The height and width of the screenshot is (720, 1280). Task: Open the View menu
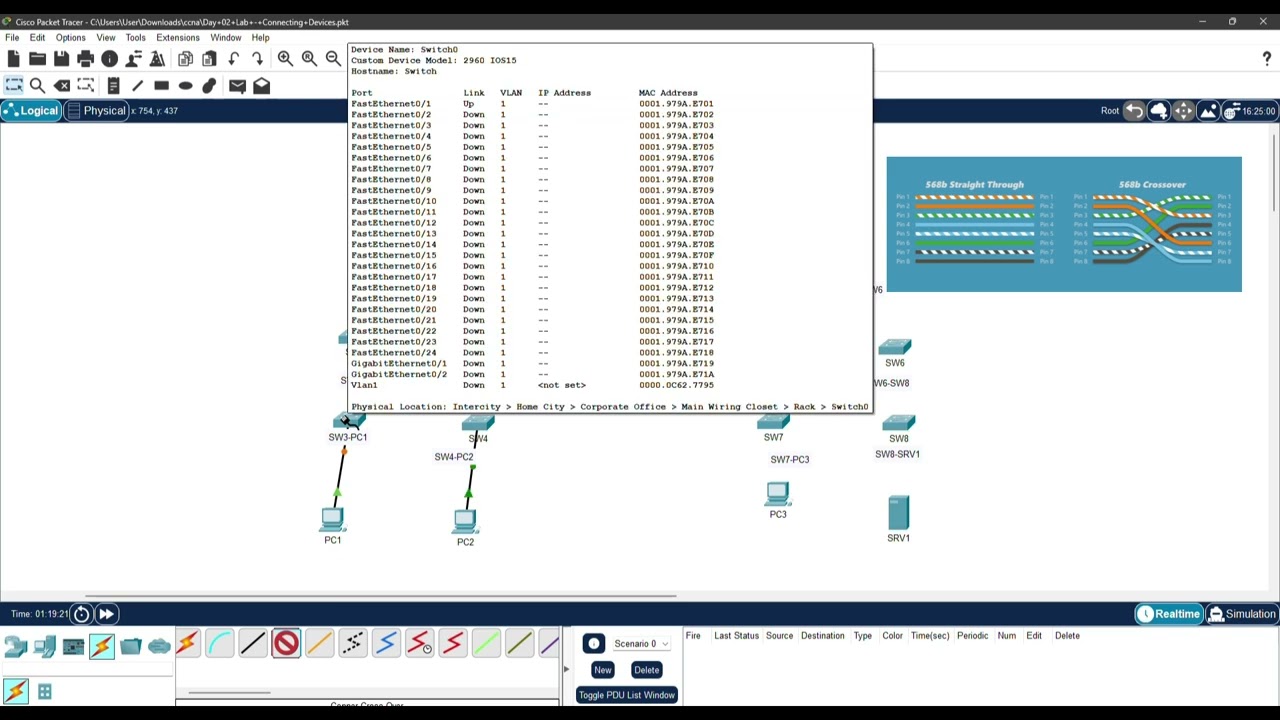coord(105,38)
